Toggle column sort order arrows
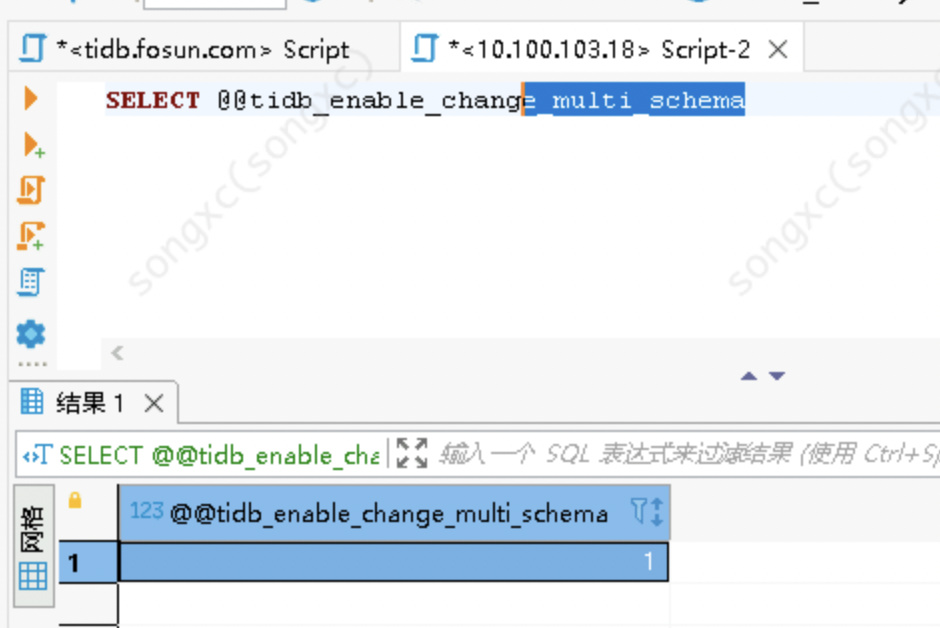This screenshot has height=628, width=940. [x=657, y=512]
